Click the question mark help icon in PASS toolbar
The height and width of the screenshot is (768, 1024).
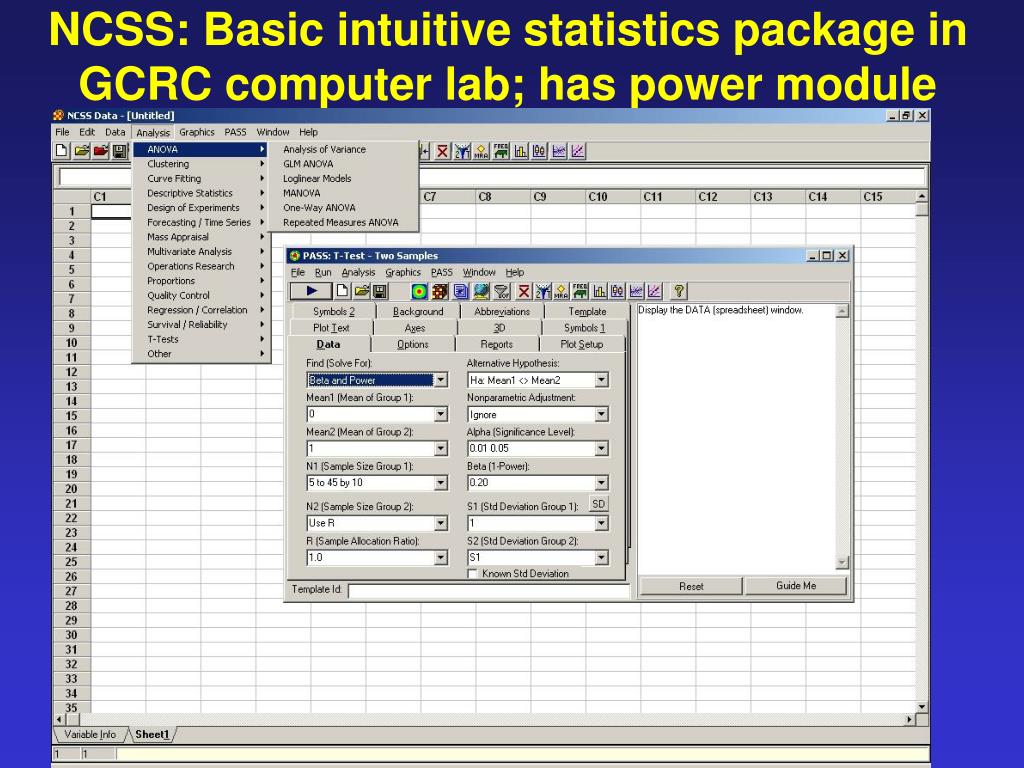(679, 291)
